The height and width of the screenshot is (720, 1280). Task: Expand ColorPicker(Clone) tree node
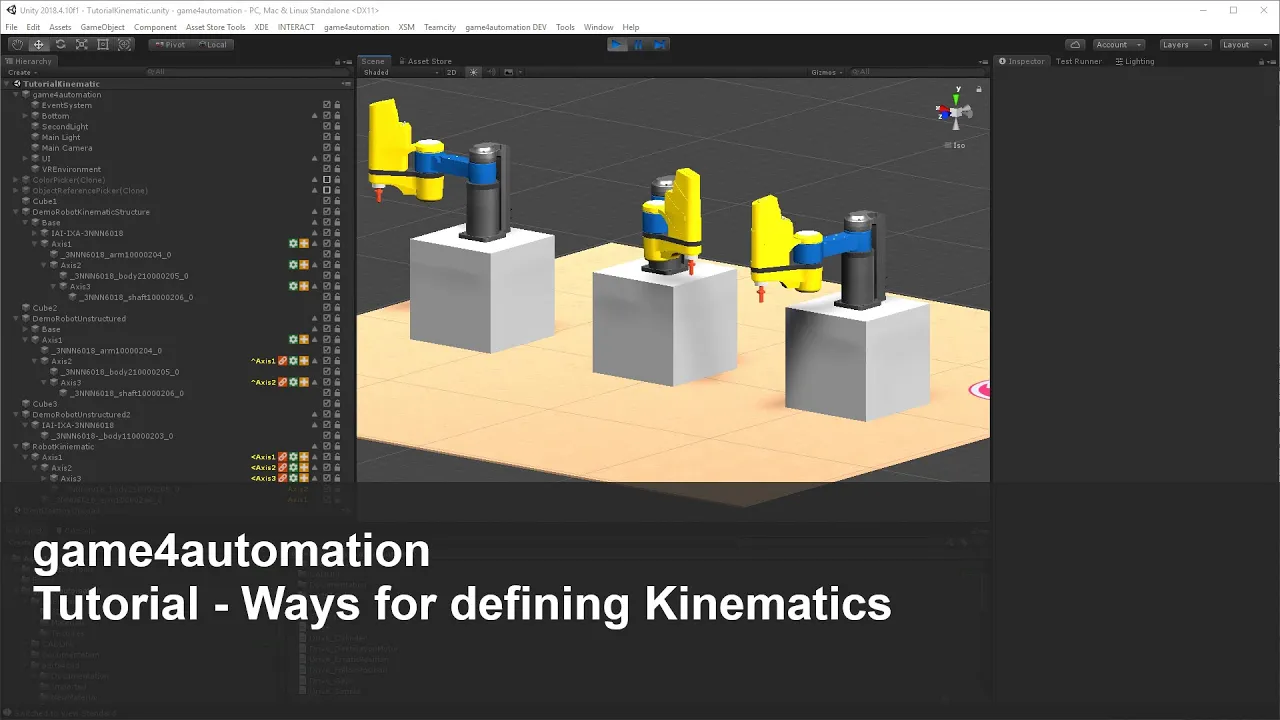click(17, 180)
